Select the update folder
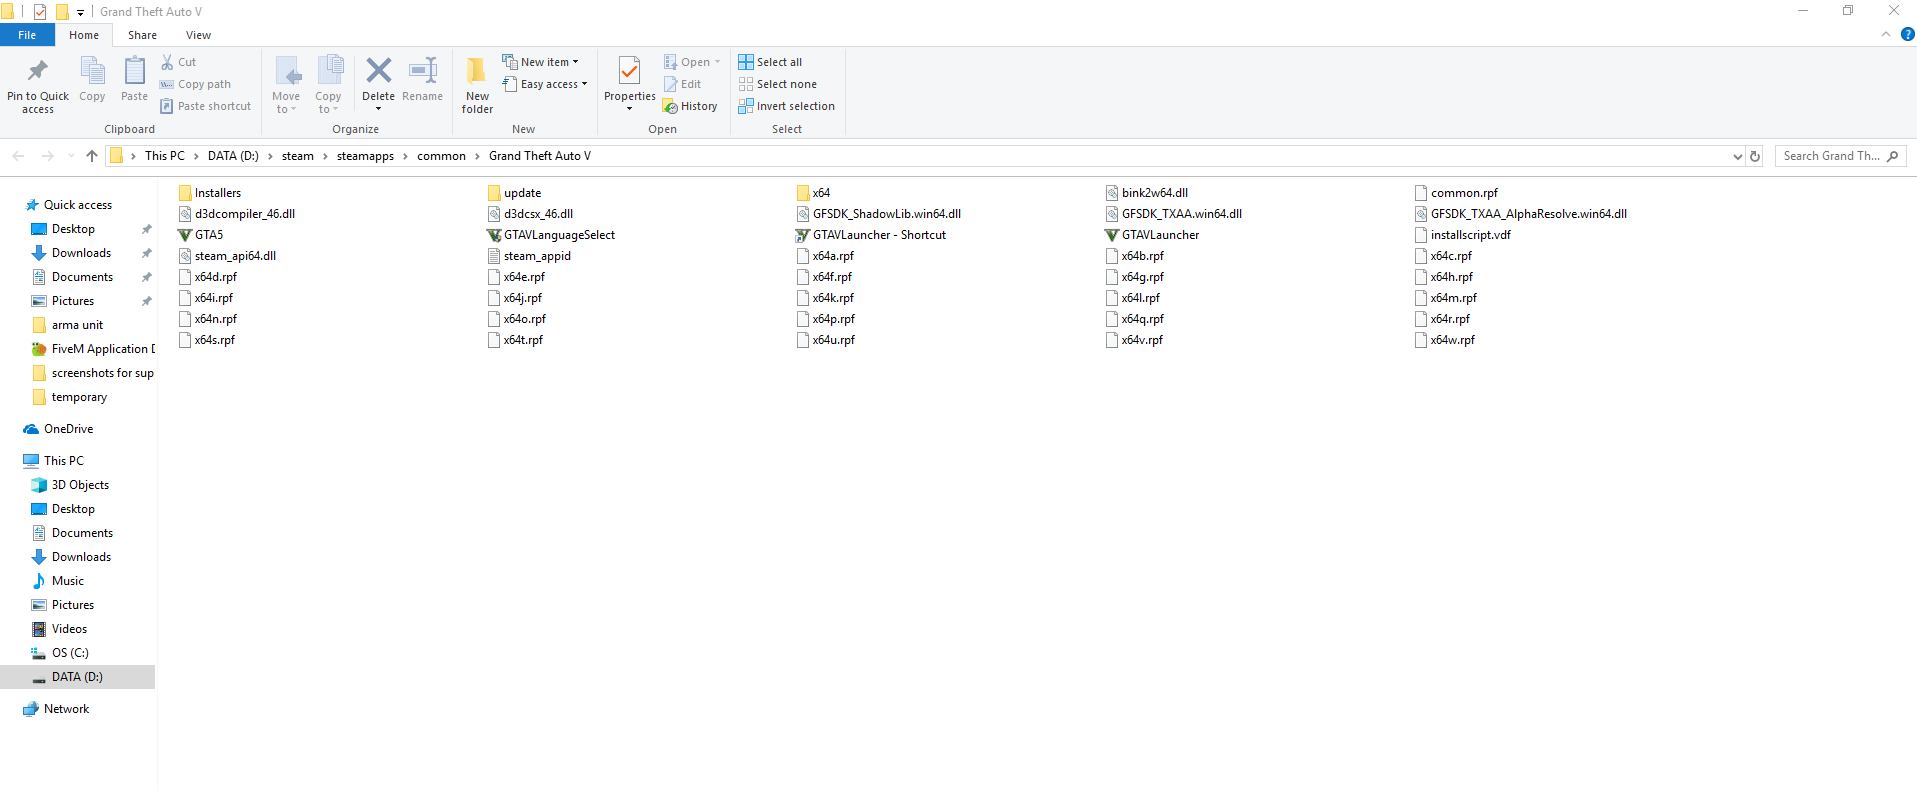This screenshot has height=791, width=1917. (x=514, y=193)
